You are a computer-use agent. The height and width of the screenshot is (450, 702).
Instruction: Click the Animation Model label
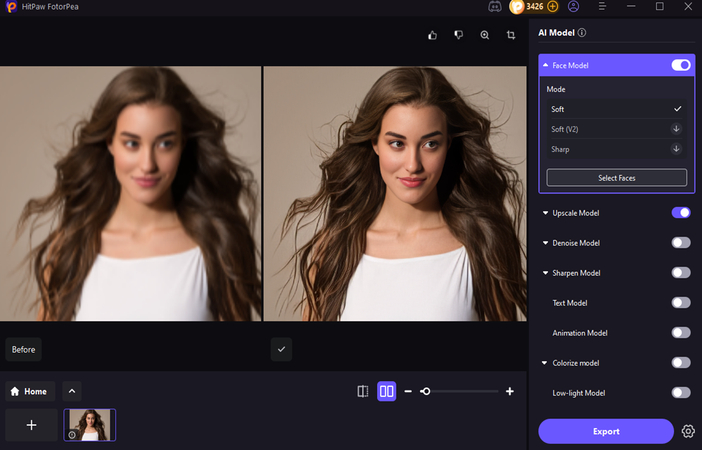[580, 333]
